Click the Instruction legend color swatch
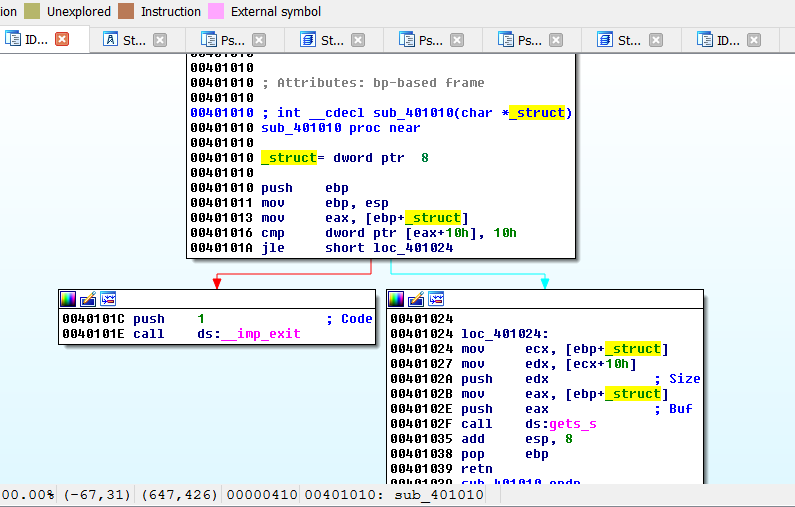The image size is (795, 507). (x=126, y=12)
